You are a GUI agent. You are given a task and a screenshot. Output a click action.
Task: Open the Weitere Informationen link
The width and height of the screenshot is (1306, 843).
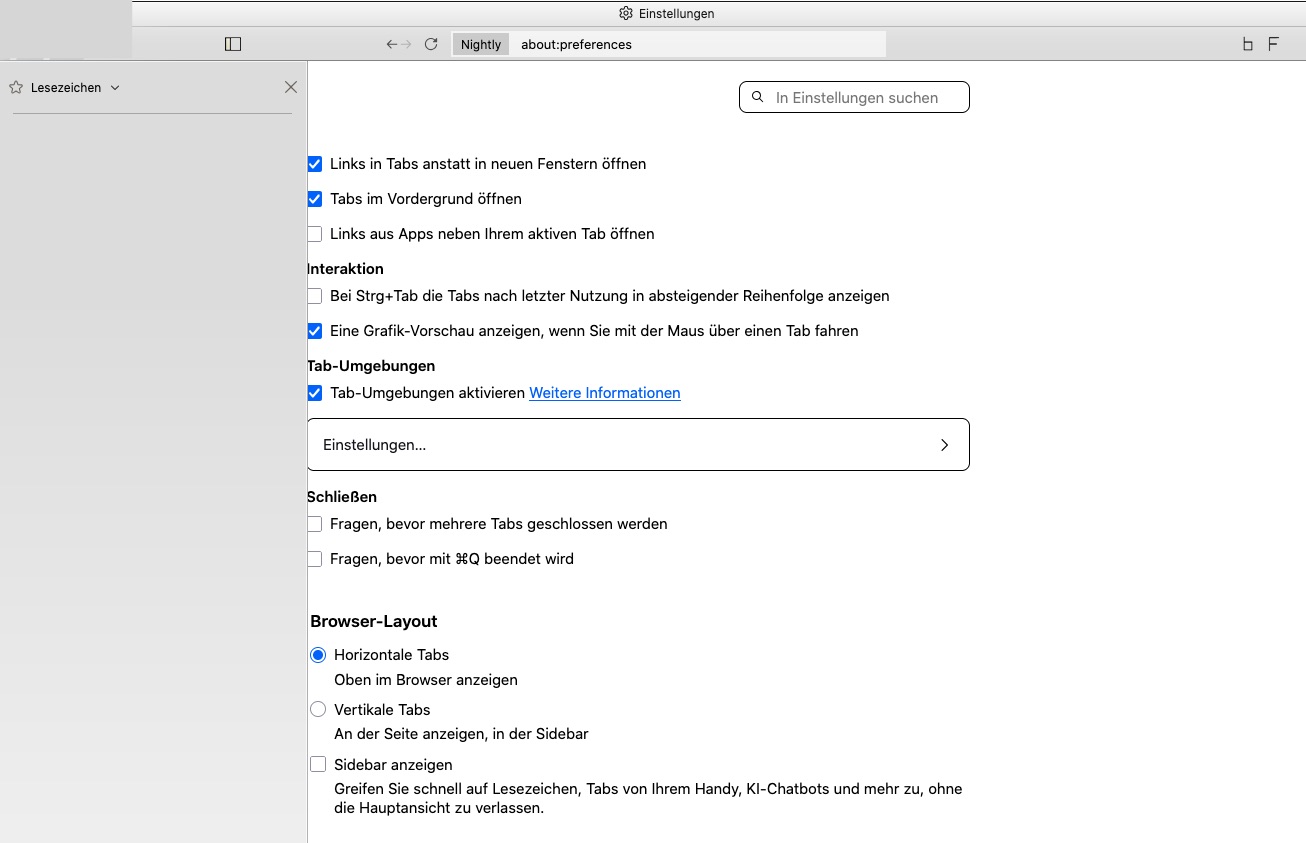[x=604, y=393]
